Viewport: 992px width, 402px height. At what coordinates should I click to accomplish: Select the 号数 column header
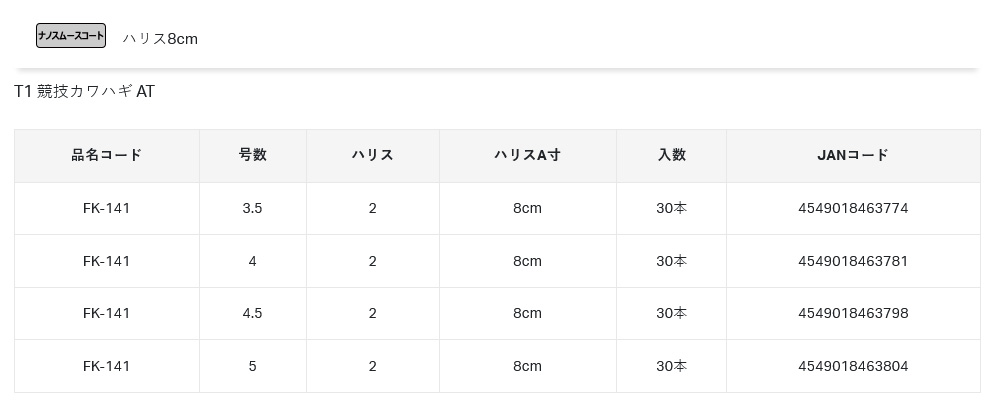point(252,155)
